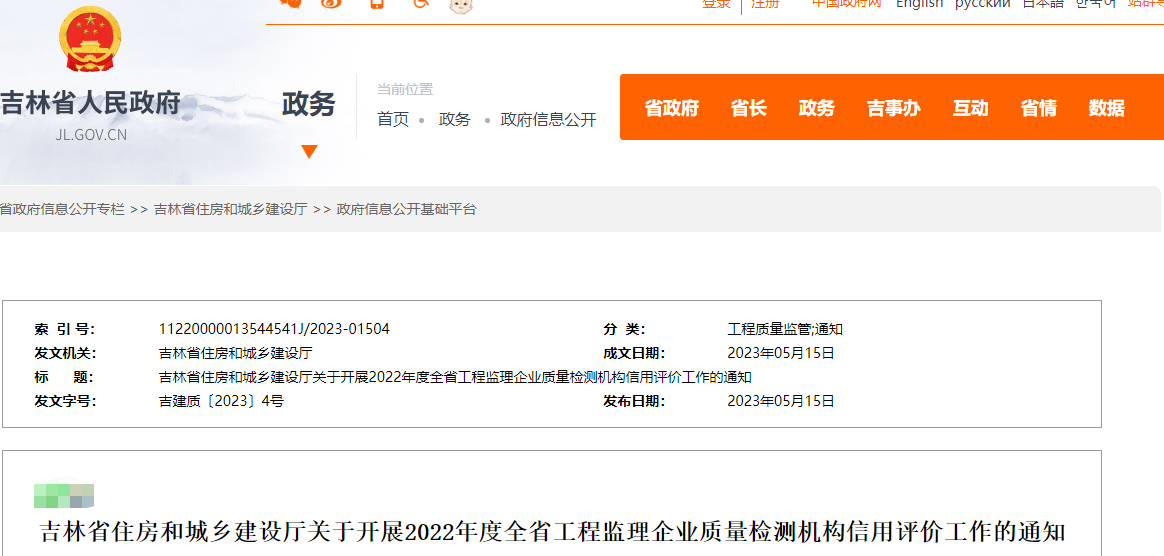1164x556 pixels.
Task: Click the title text in the 标题 row
Action: point(455,377)
